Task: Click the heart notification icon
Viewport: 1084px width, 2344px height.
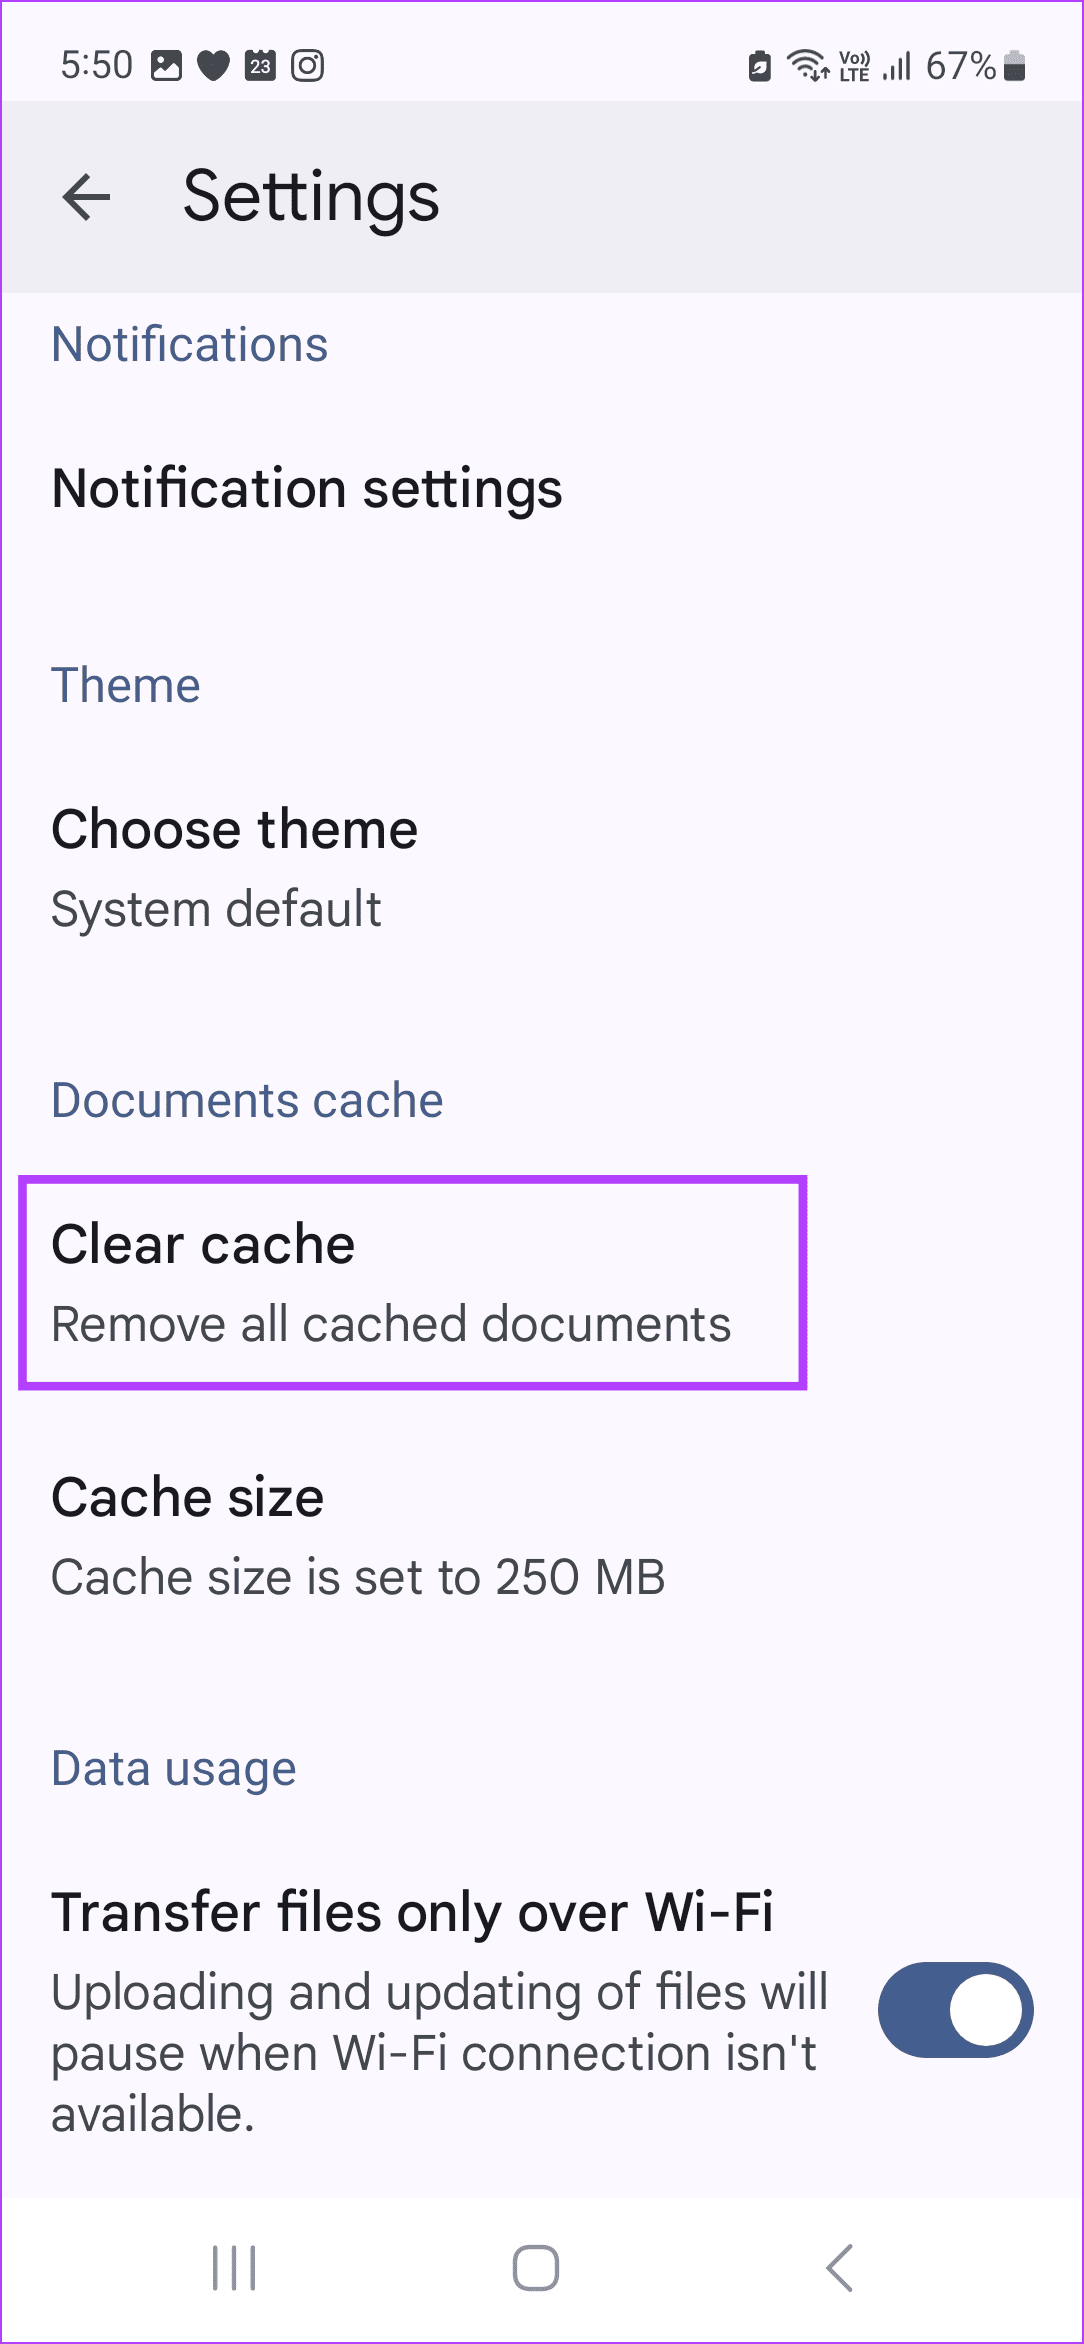Action: coord(212,66)
